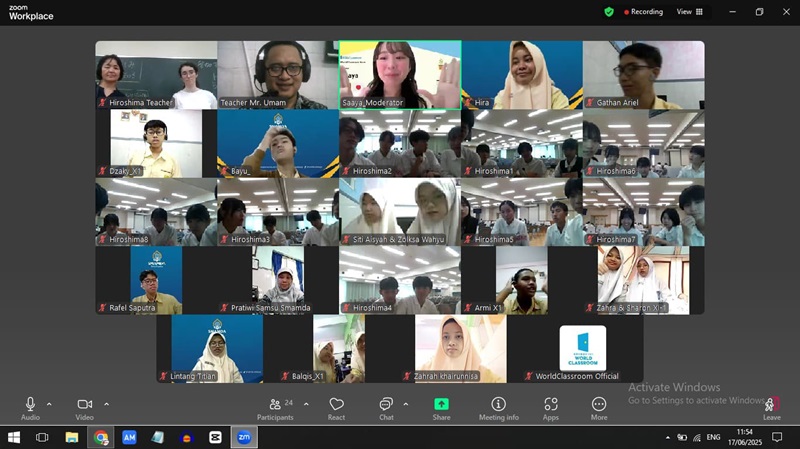
Task: Select the Hiroshima6 video tile
Action: (644, 143)
